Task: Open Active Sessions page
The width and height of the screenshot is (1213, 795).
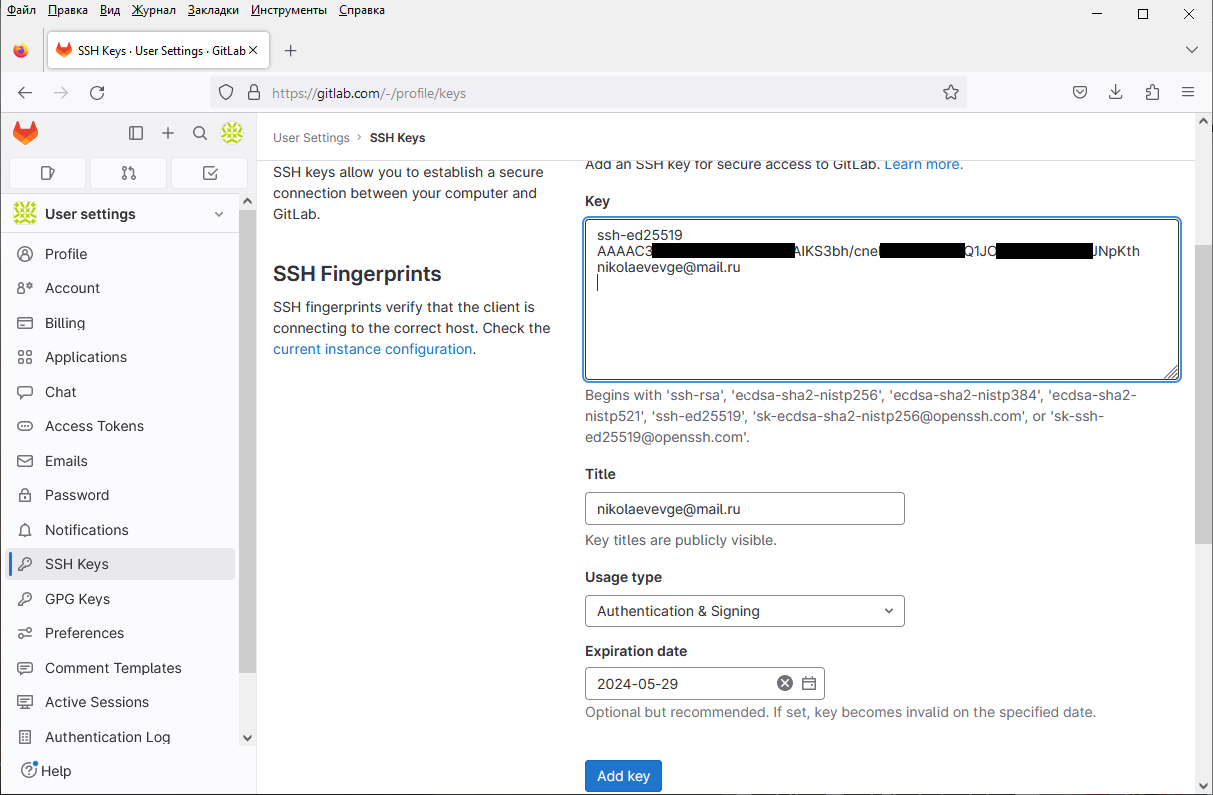Action: coord(121,702)
